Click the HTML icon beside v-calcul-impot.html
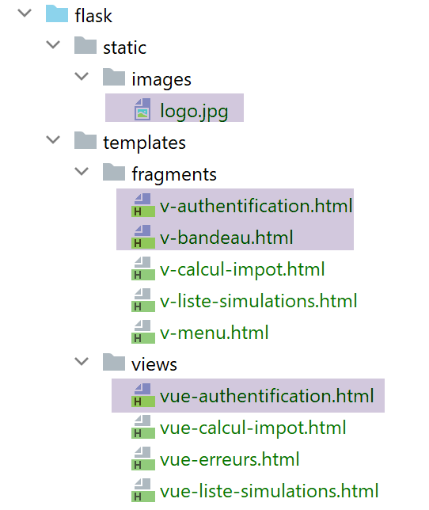The width and height of the screenshot is (429, 510). click(x=143, y=268)
